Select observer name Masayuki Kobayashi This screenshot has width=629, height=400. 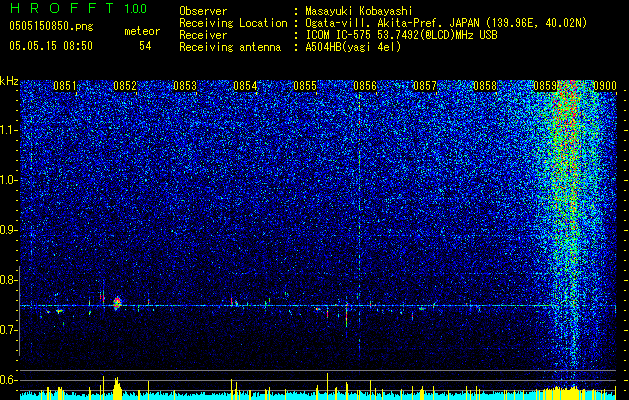(359, 11)
